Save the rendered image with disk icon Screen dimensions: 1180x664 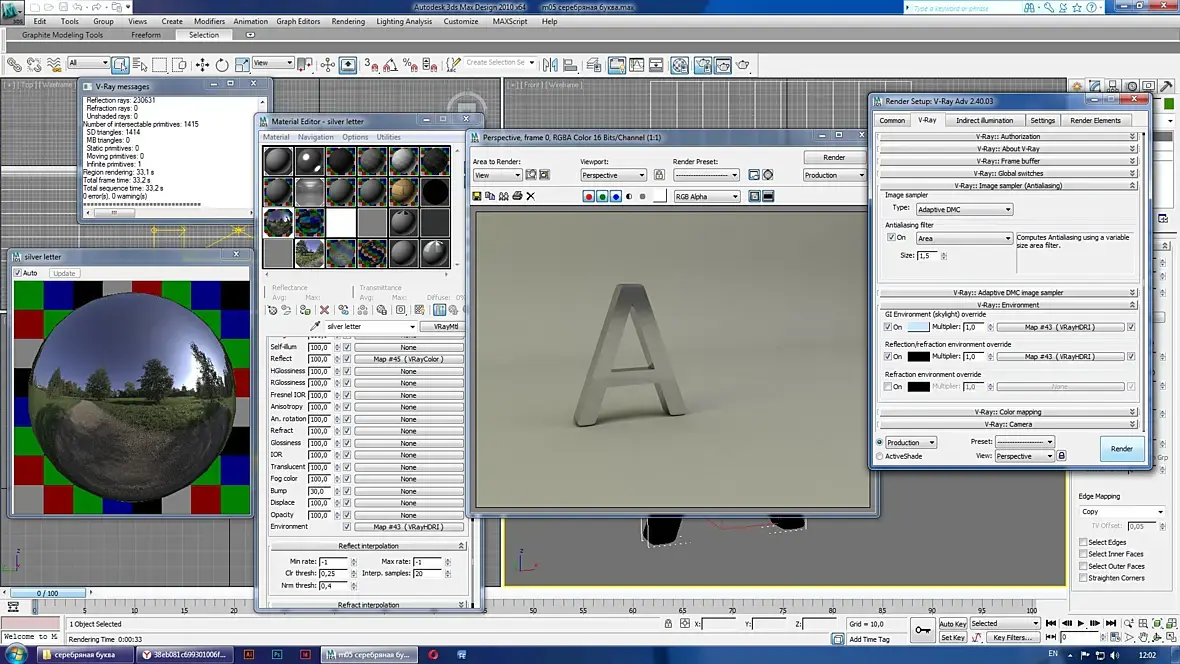point(478,196)
